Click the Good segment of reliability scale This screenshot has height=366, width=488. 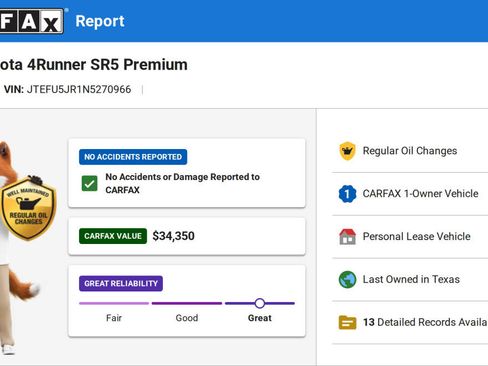pyautogui.click(x=187, y=303)
